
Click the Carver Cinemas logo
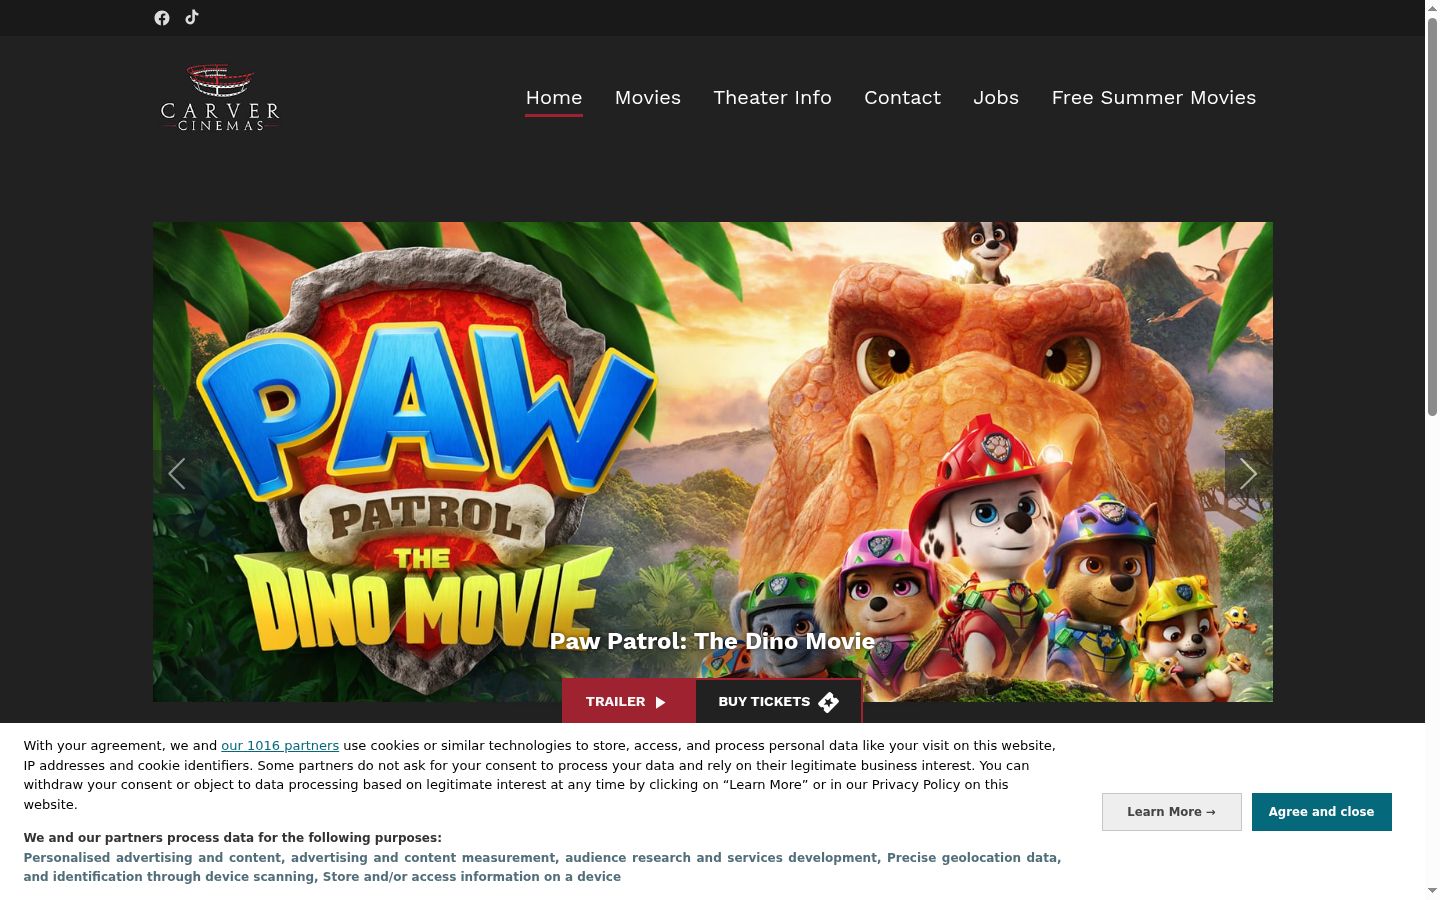click(x=220, y=98)
